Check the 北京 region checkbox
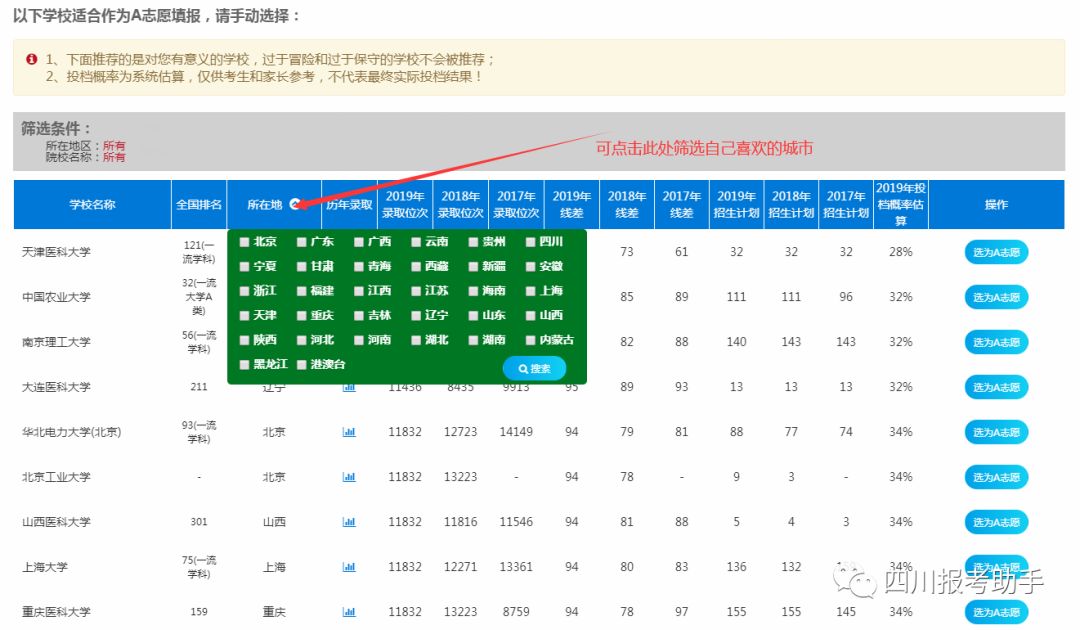The width and height of the screenshot is (1080, 630). (244, 242)
